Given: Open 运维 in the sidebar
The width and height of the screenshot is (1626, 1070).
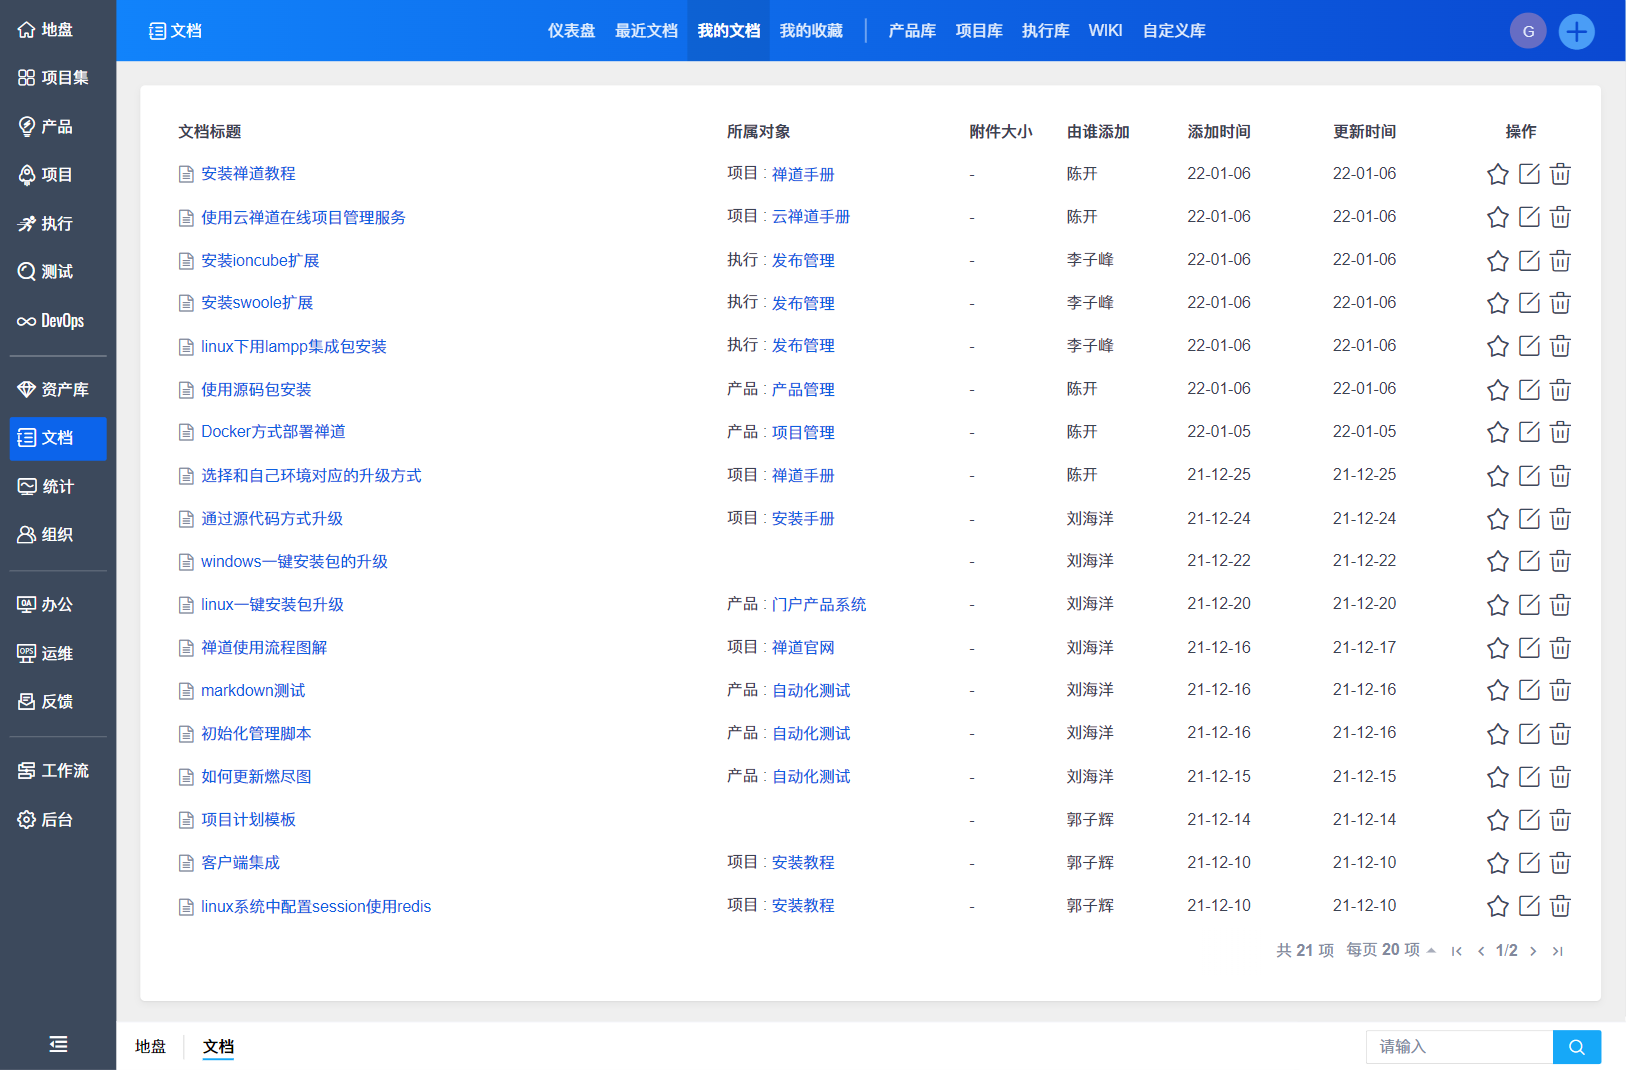Looking at the screenshot, I should point(46,654).
